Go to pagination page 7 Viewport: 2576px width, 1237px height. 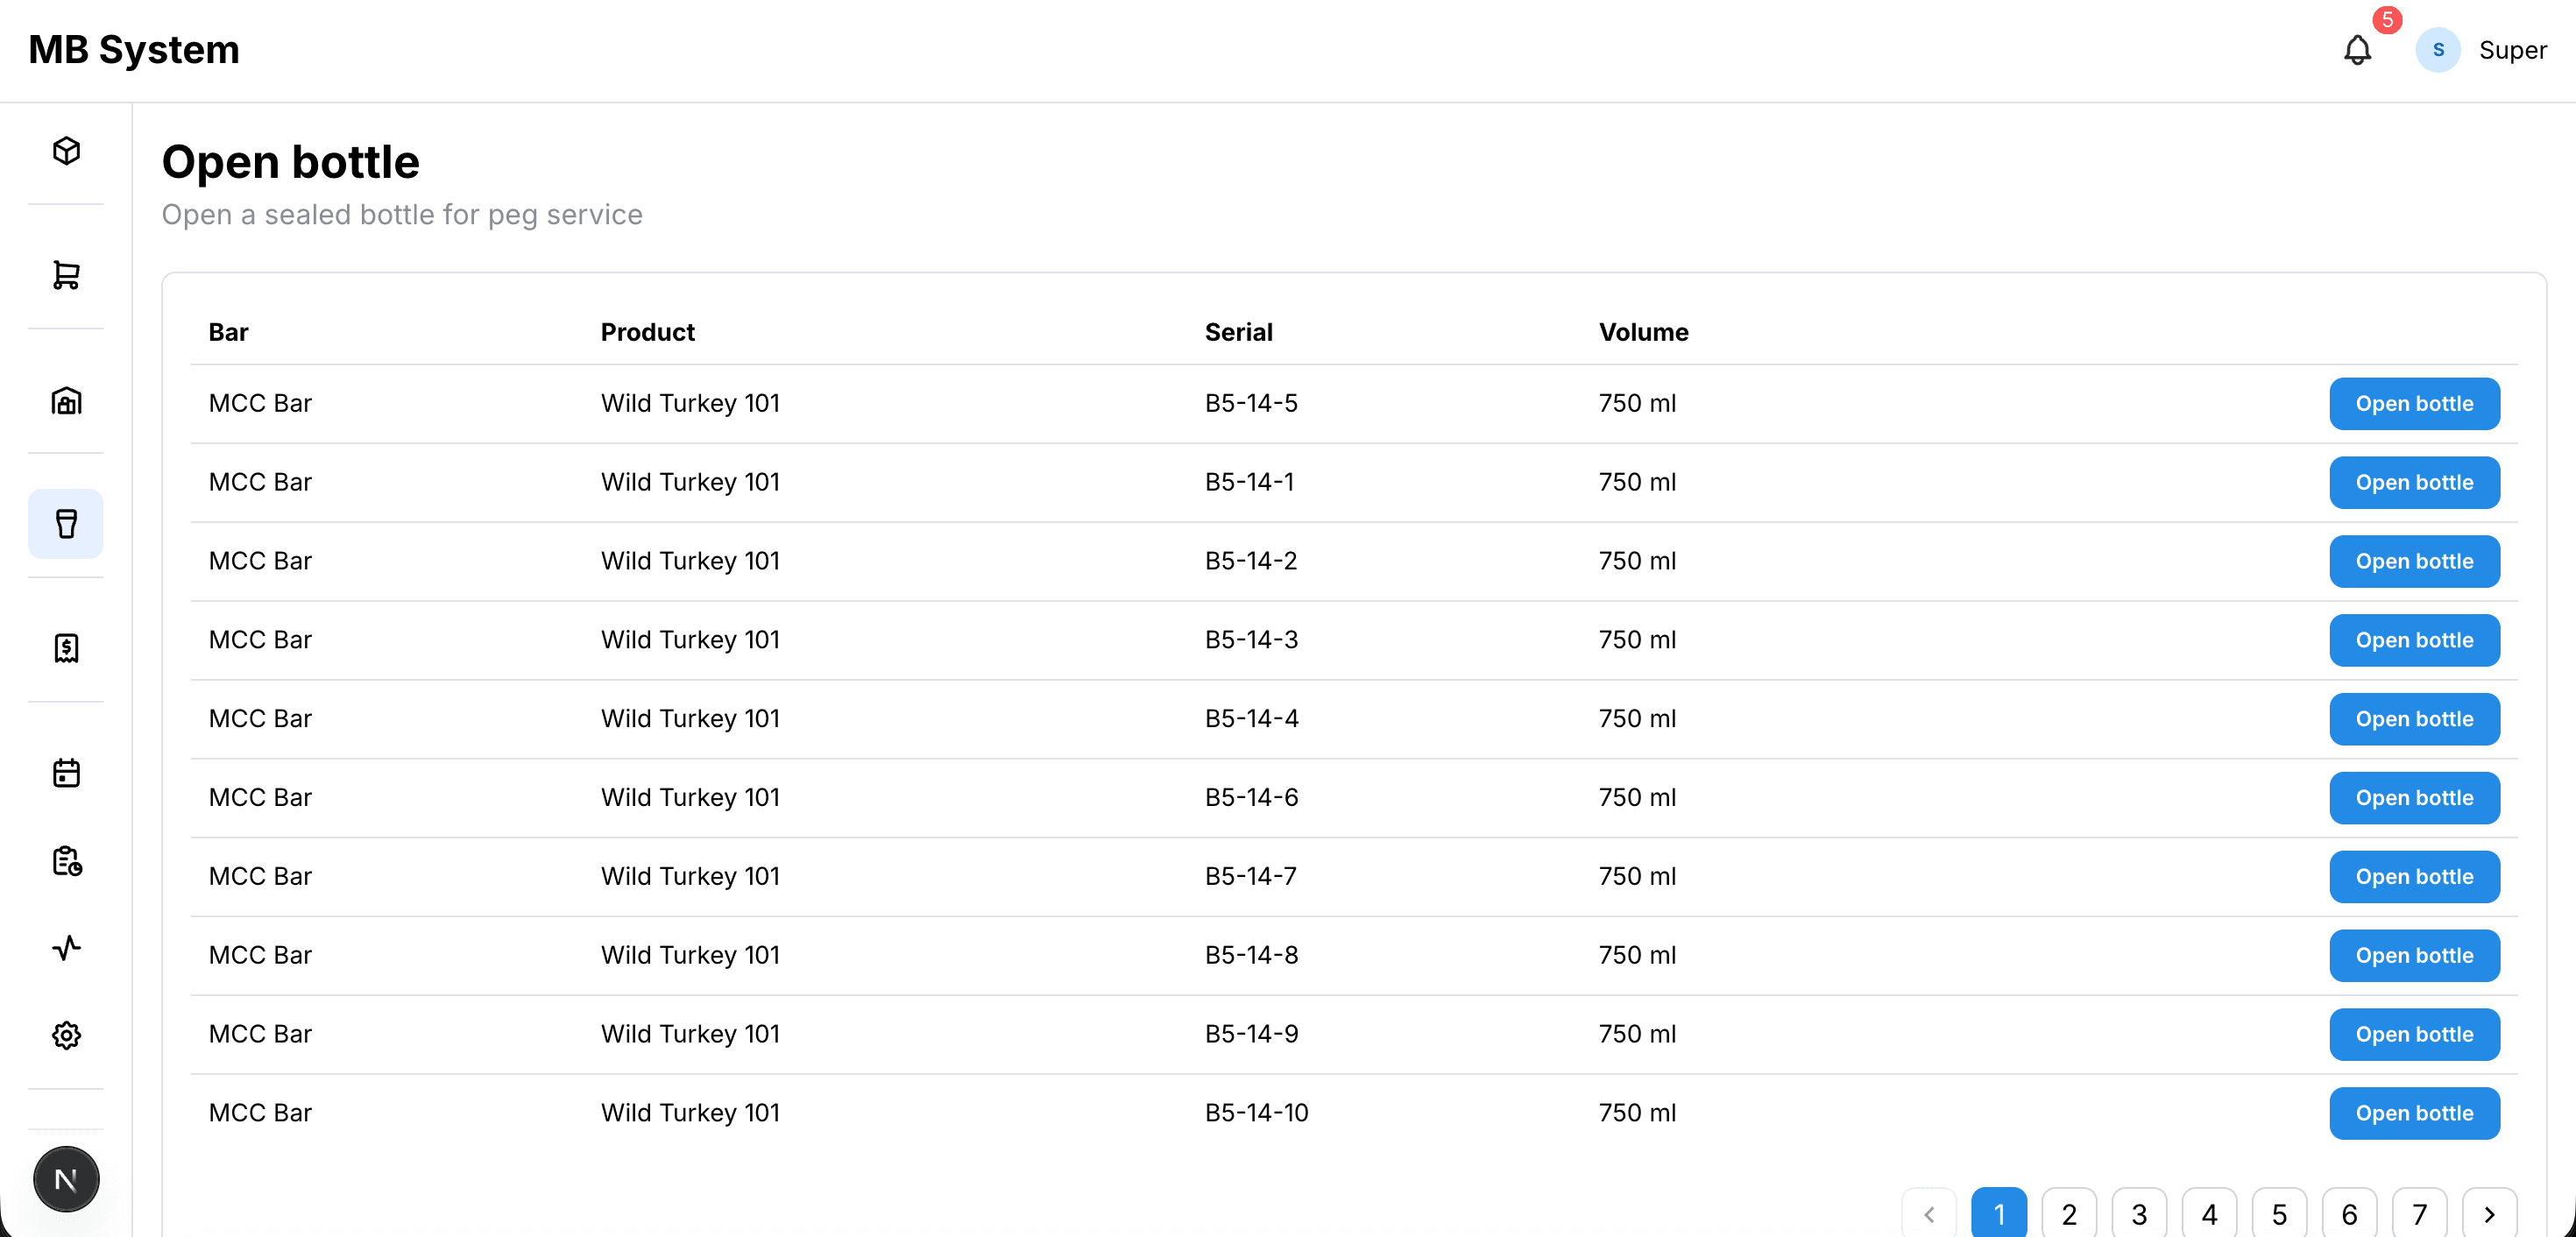coord(2419,1214)
